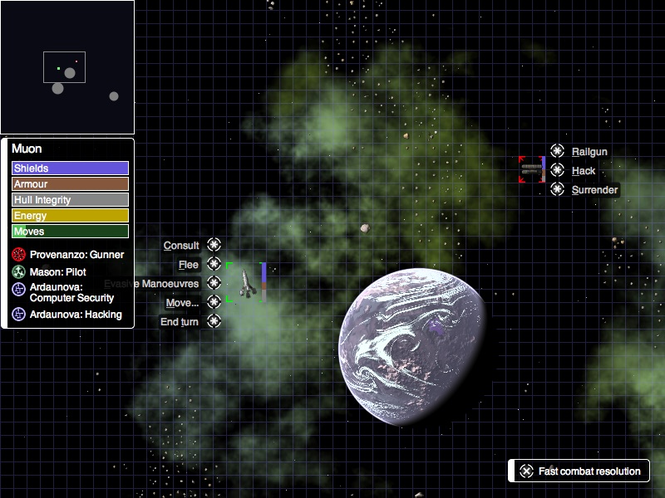Viewport: 665px width, 498px height.
Task: Click the Flee action icon
Action: (214, 264)
